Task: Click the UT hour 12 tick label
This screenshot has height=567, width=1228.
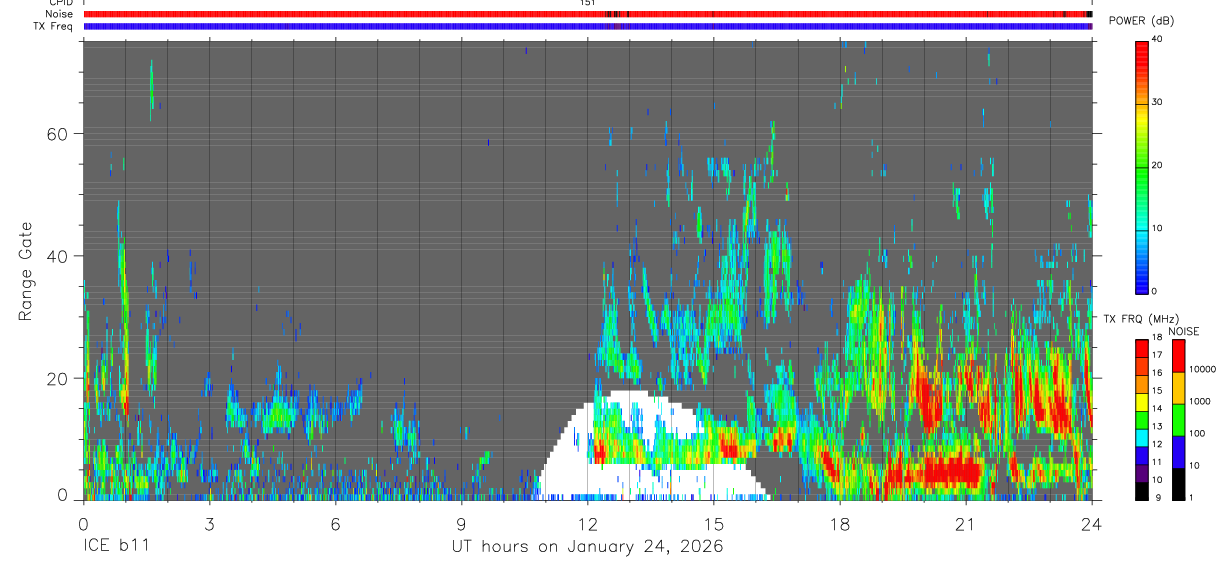Action: 588,524
